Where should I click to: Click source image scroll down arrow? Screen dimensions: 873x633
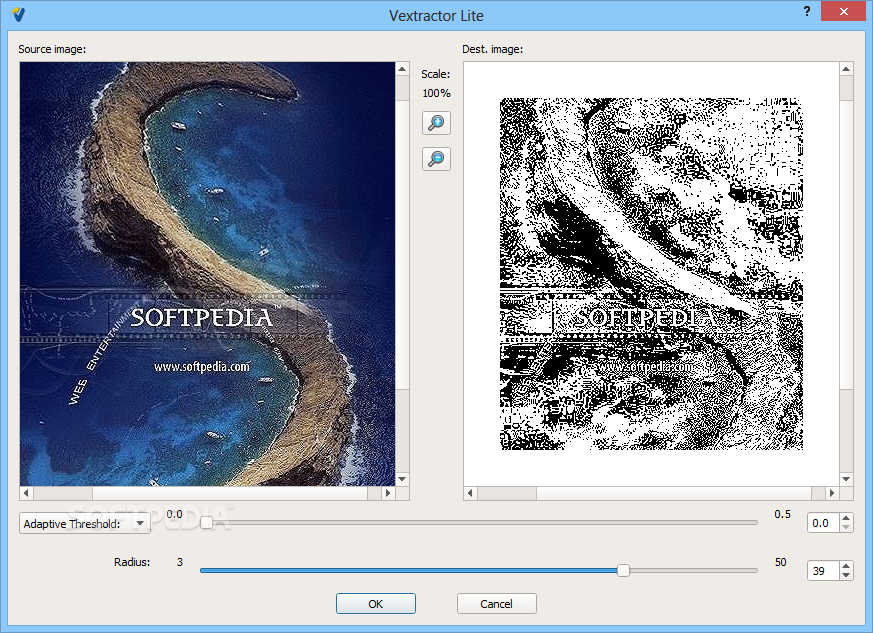(x=402, y=479)
